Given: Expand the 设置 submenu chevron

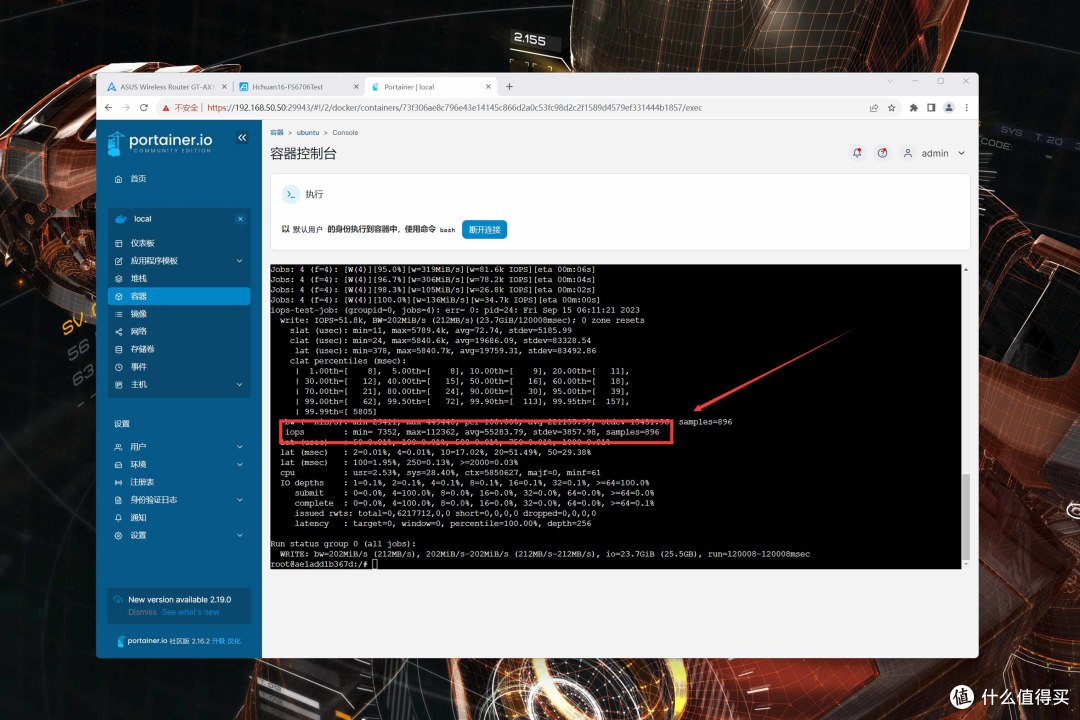Looking at the screenshot, I should 240,535.
